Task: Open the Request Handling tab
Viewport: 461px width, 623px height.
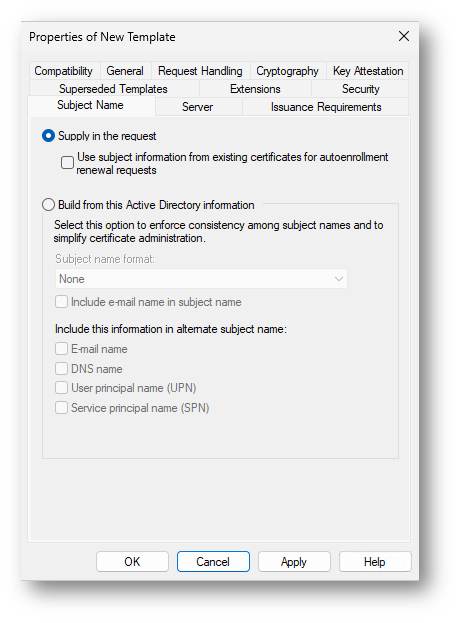Action: (200, 71)
